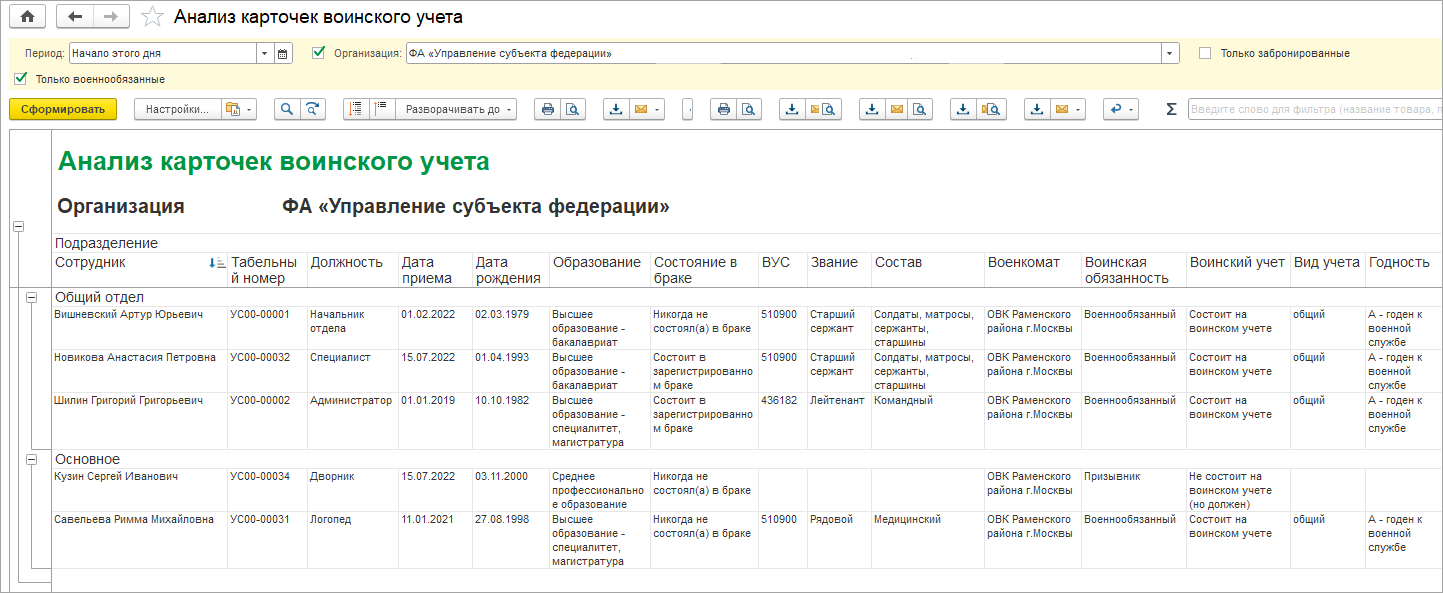
Task: Collapse the Общий отдел group
Action: 31,297
